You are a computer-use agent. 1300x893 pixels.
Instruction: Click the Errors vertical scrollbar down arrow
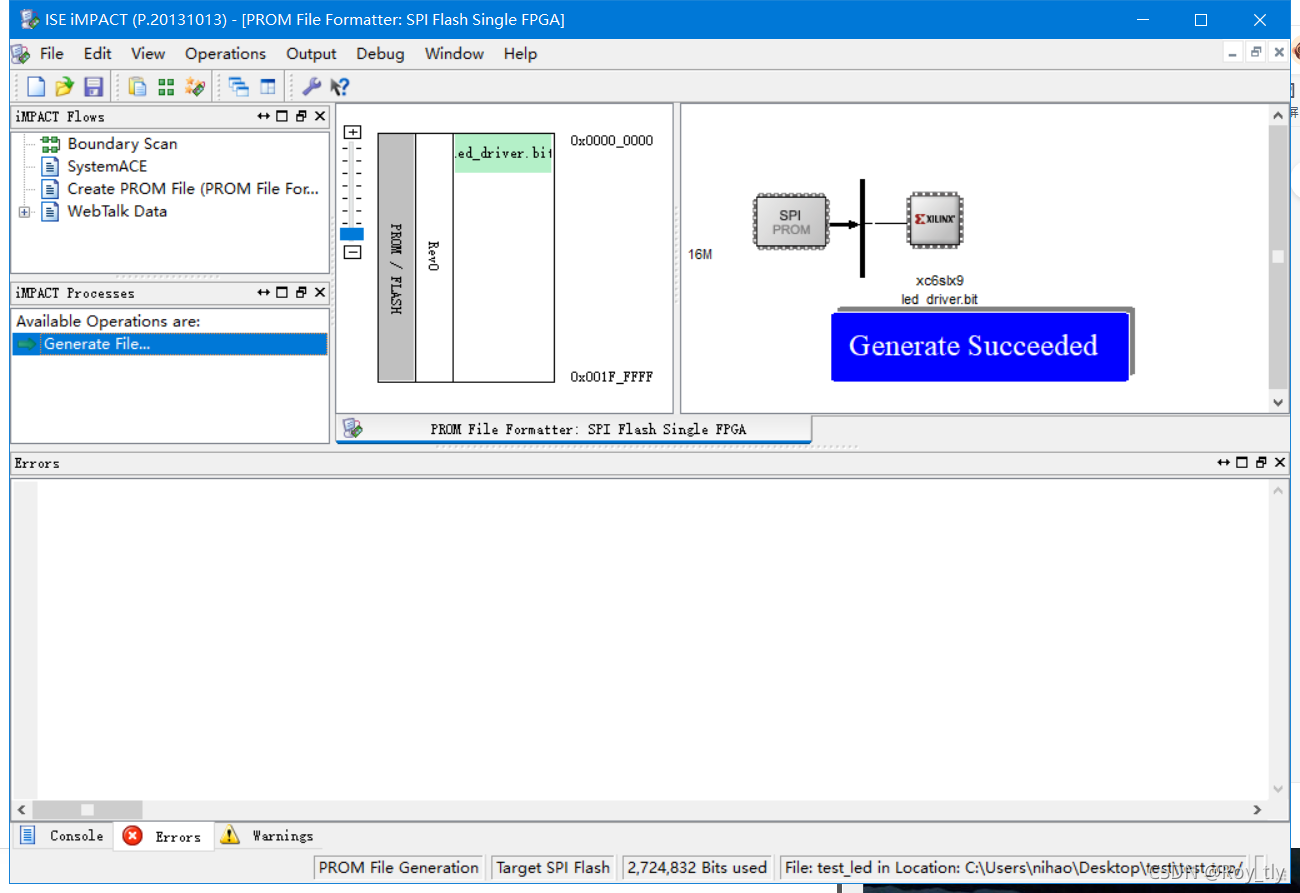pyautogui.click(x=1278, y=790)
